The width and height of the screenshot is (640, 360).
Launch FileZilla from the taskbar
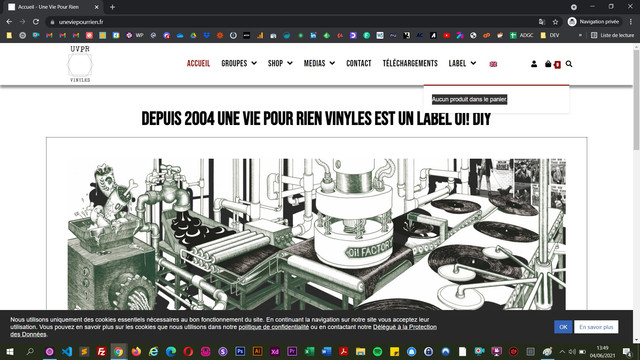(101, 351)
